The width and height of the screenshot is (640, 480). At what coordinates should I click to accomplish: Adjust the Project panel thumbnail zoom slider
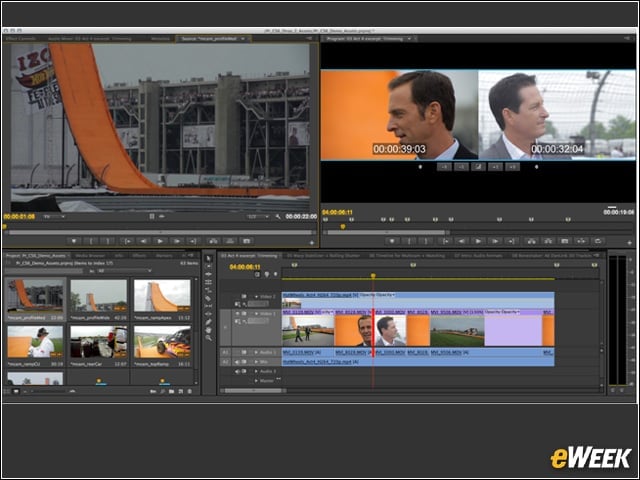(x=49, y=391)
